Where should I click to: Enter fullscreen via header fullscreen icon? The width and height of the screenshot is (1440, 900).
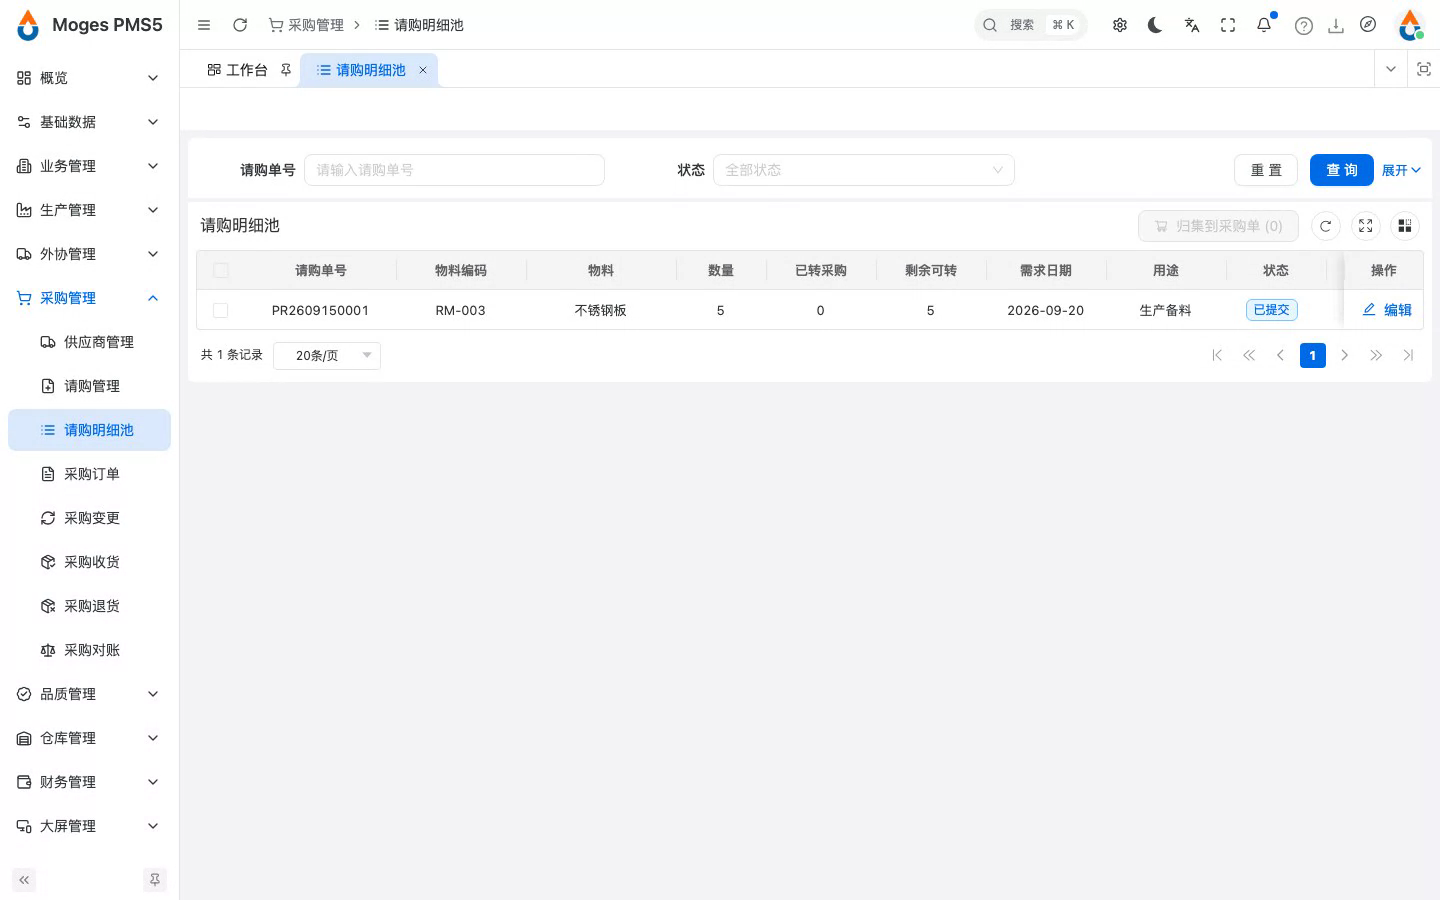(x=1228, y=25)
